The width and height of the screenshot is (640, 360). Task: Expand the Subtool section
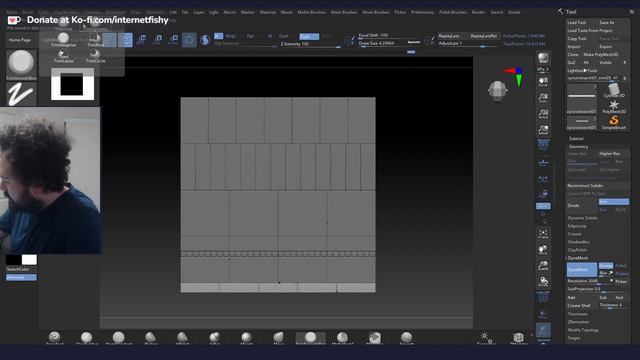coord(576,138)
